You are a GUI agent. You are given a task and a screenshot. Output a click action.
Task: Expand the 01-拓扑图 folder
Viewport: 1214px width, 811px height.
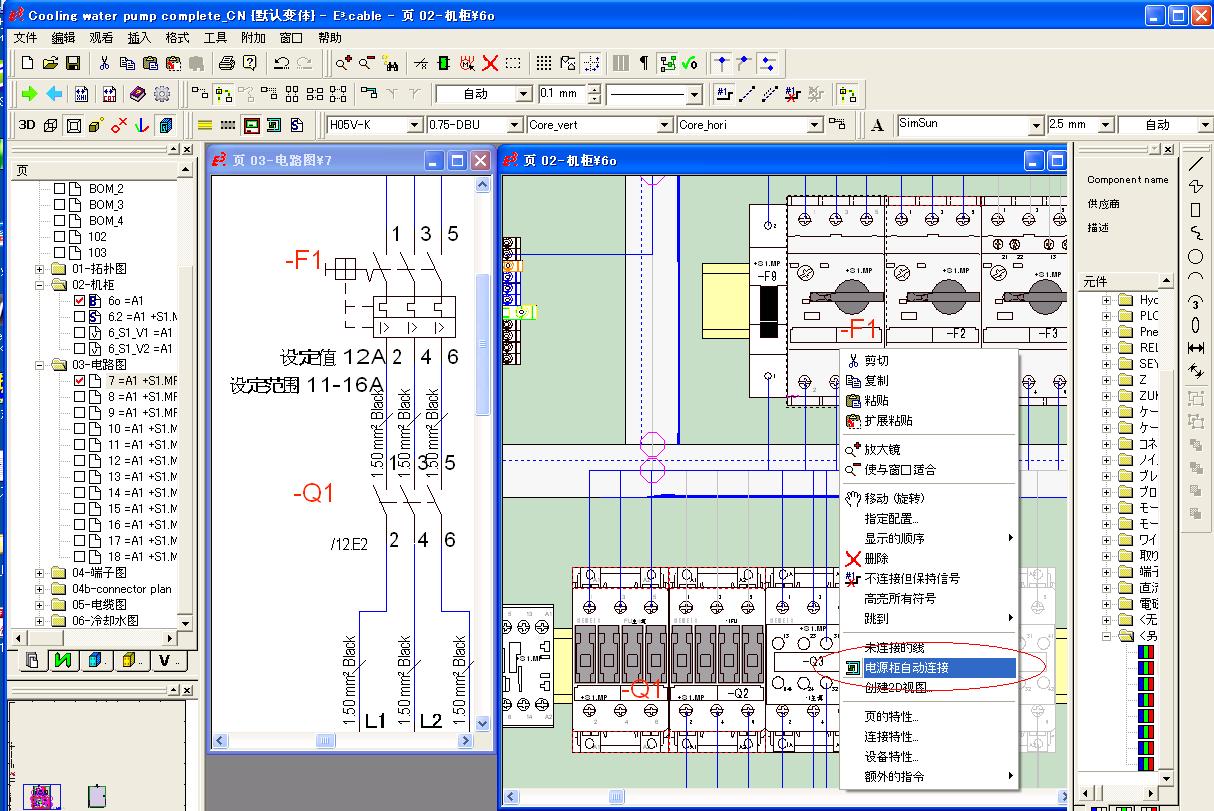pos(40,268)
